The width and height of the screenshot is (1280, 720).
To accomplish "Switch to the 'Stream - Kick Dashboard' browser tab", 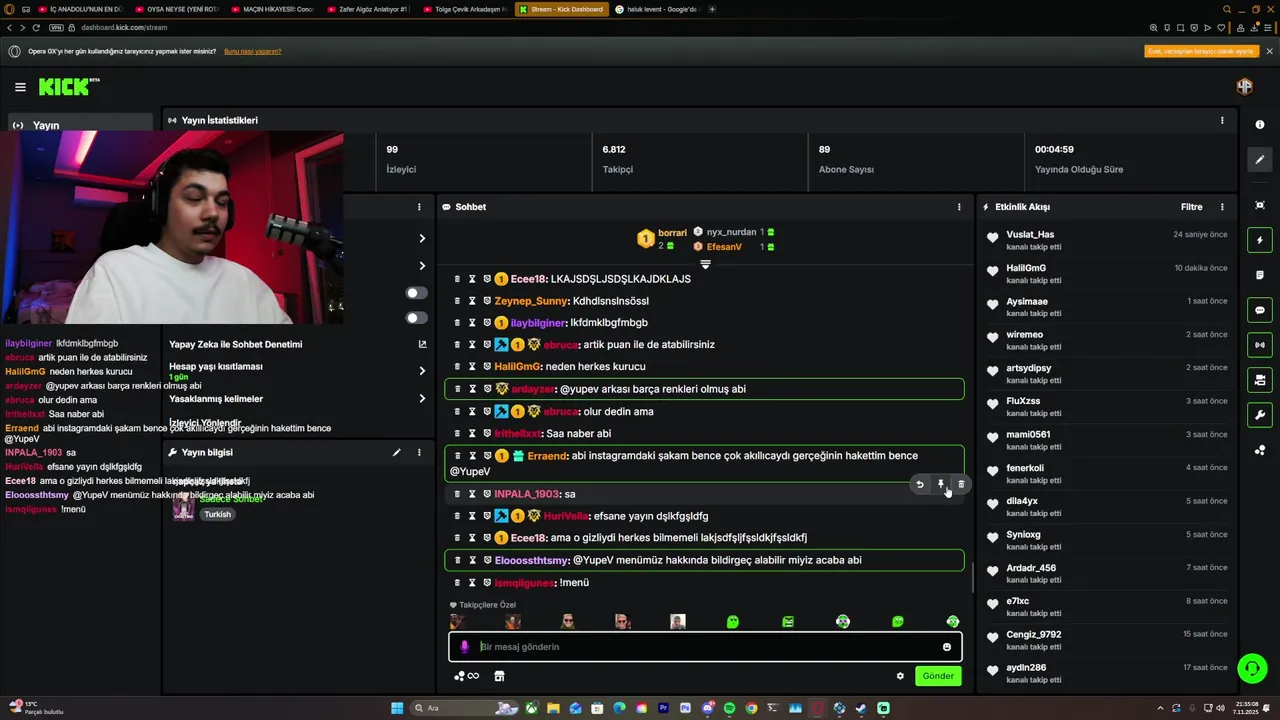I will 562,9.
